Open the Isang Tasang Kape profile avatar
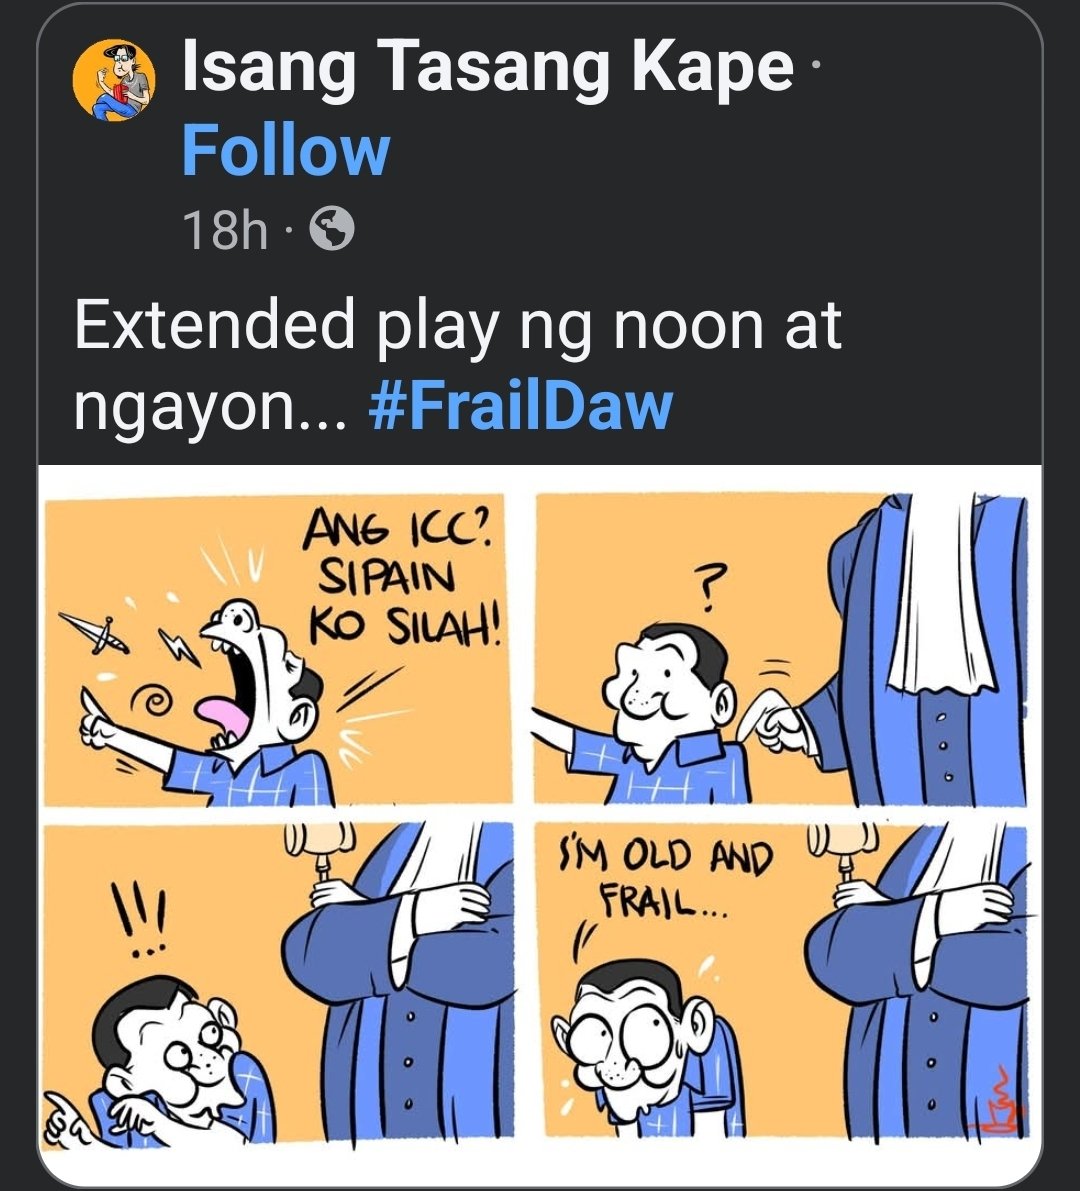The image size is (1080, 1191). (114, 80)
